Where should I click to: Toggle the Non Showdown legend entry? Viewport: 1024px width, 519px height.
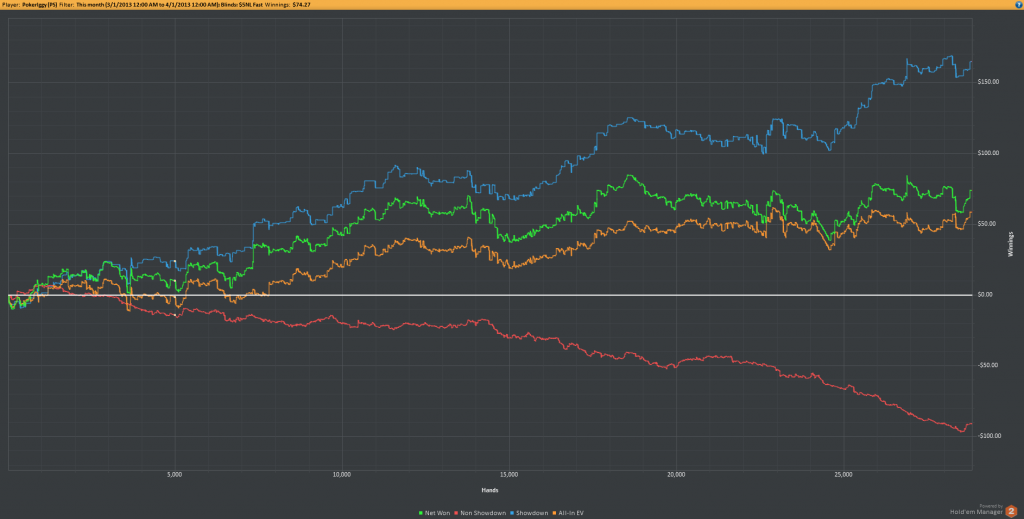point(480,513)
